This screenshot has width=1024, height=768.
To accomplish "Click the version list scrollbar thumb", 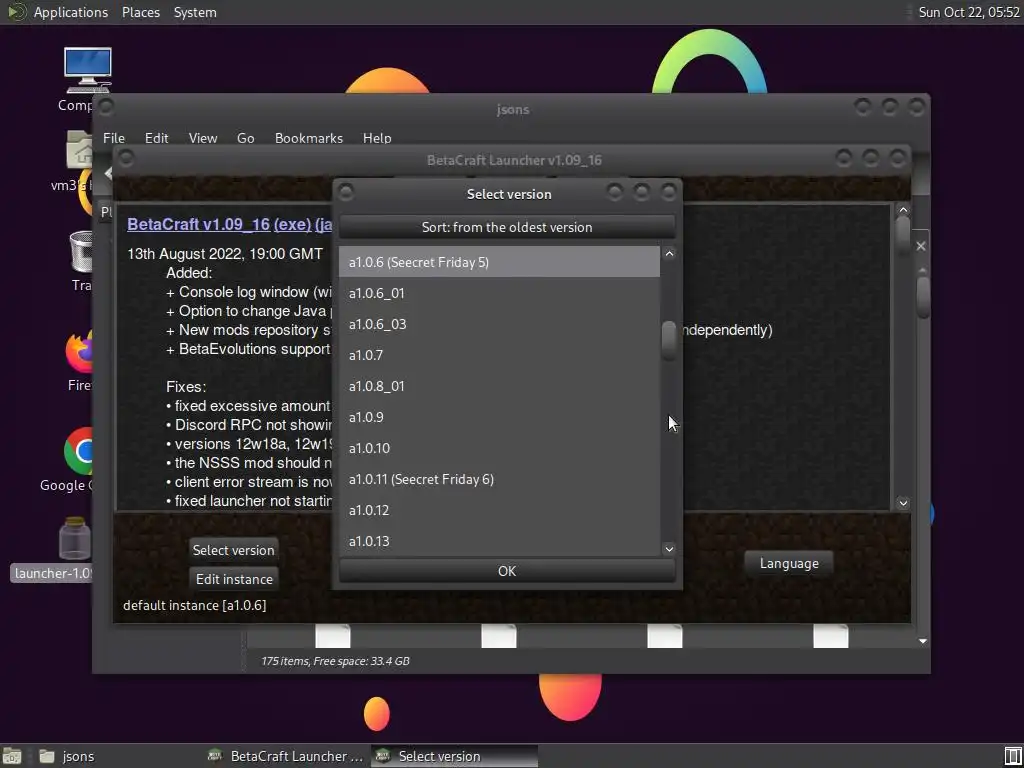I will (669, 340).
